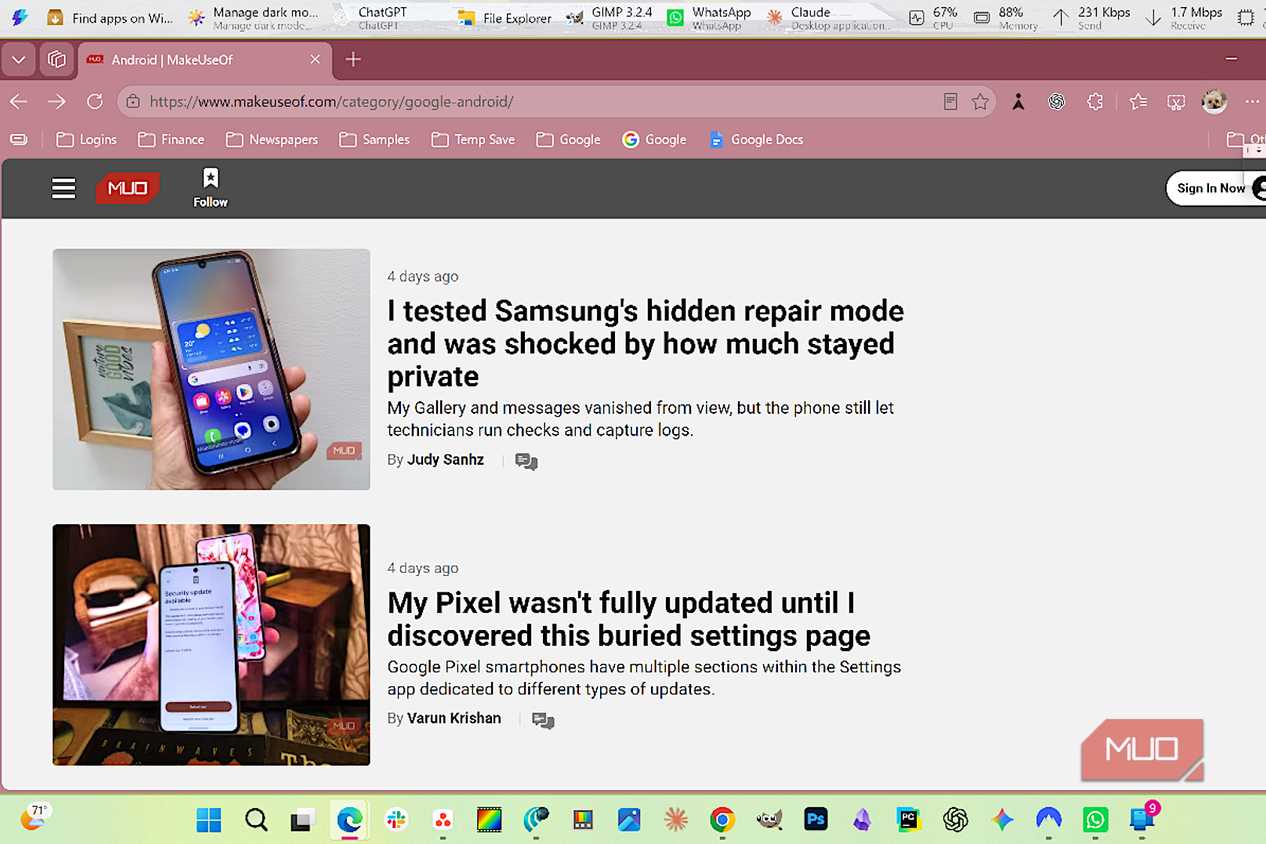Open browser Settings and more menu
This screenshot has height=844, width=1266.
(x=1252, y=101)
